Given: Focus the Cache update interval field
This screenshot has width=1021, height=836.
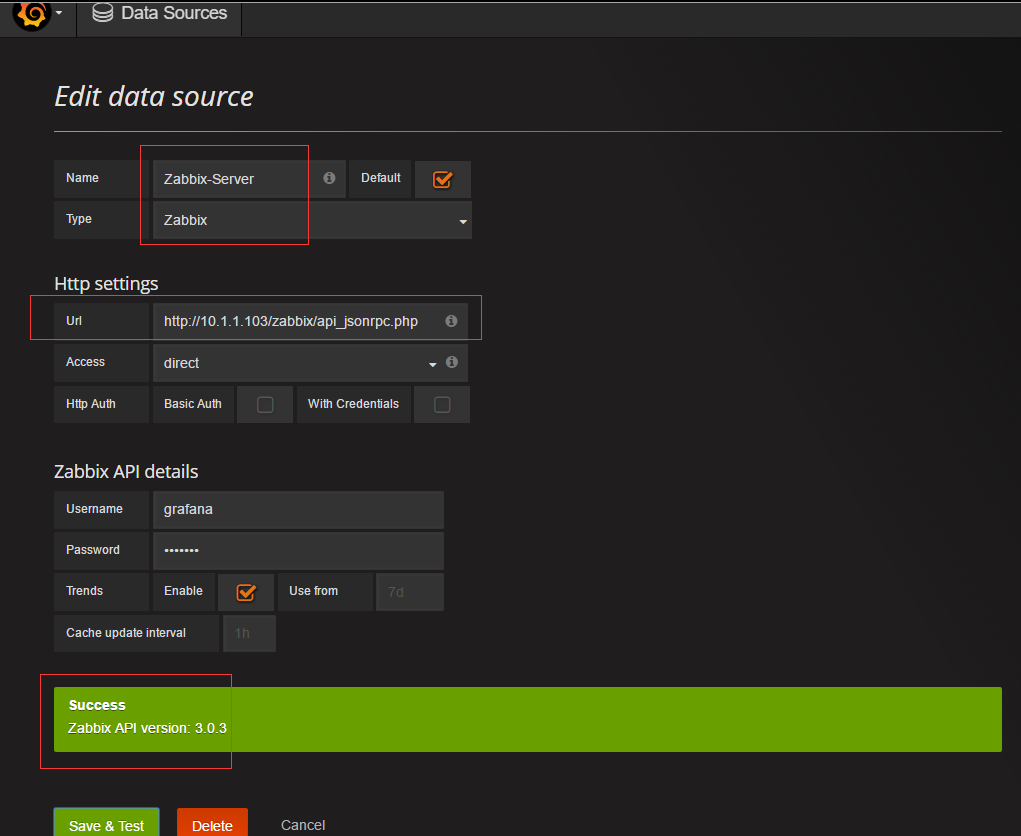Looking at the screenshot, I should pos(249,633).
